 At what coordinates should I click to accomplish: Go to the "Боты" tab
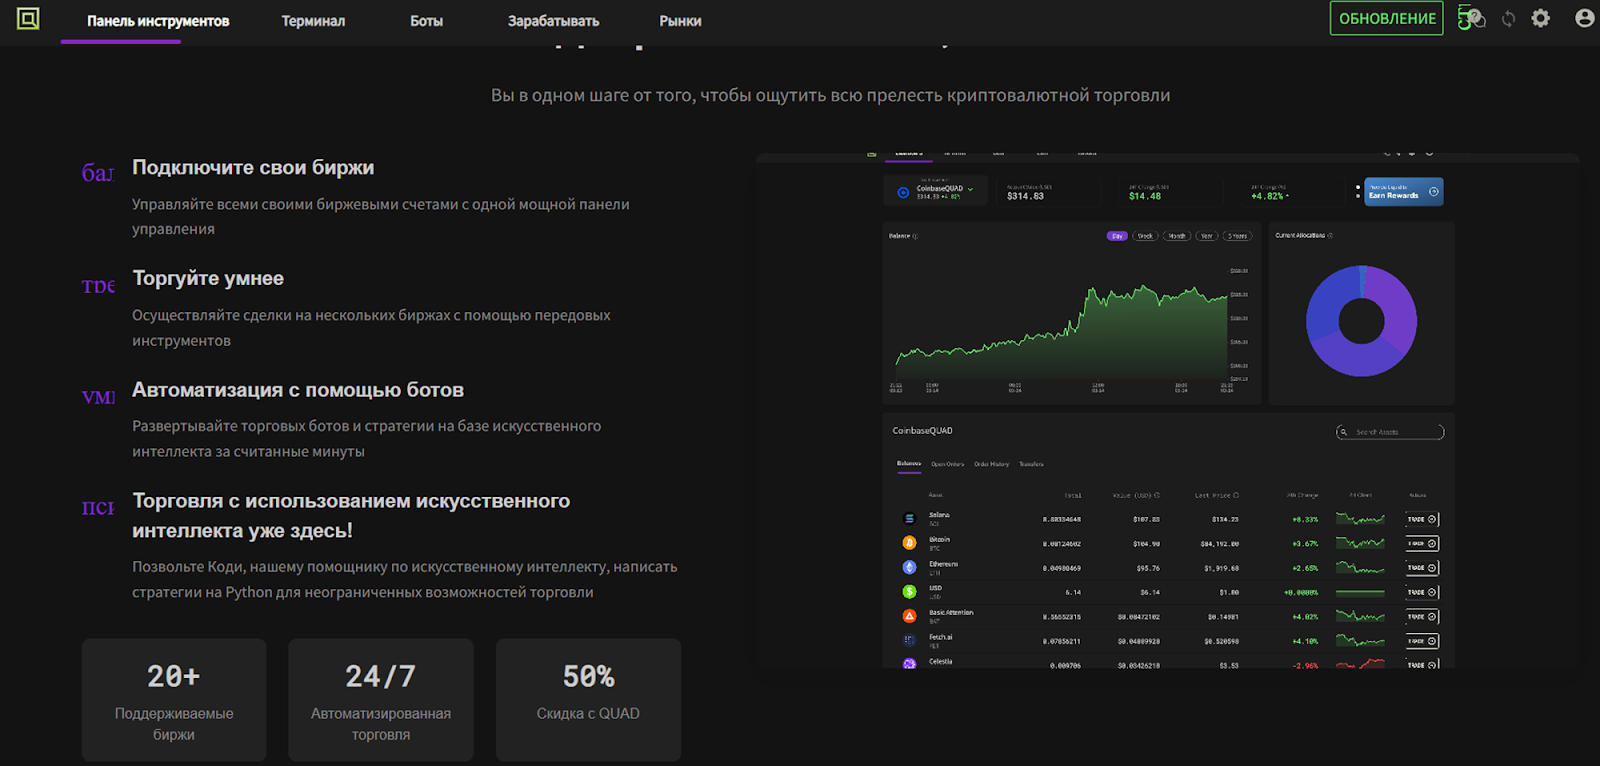coord(426,21)
